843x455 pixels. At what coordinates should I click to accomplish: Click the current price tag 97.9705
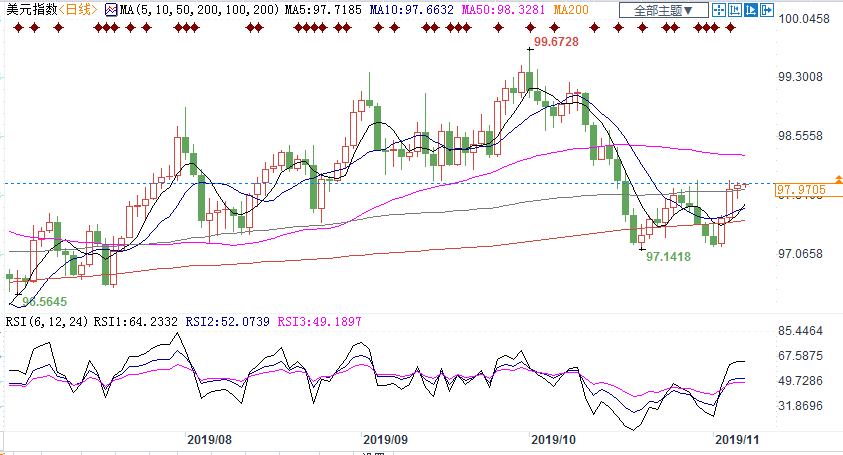tap(800, 189)
